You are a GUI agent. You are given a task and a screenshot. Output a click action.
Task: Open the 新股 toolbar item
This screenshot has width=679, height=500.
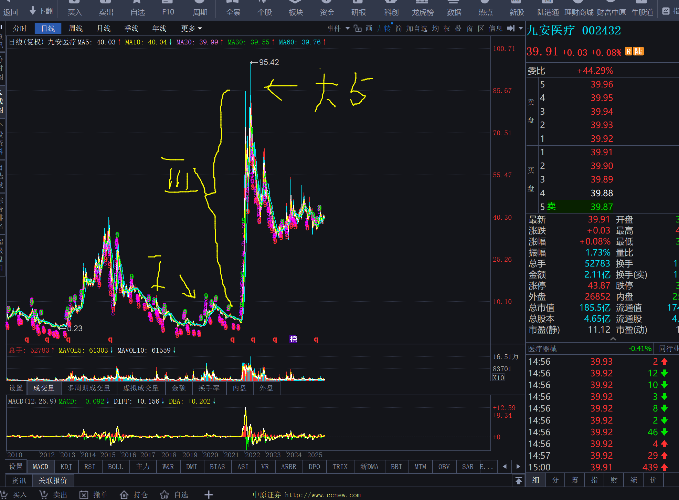coord(517,8)
